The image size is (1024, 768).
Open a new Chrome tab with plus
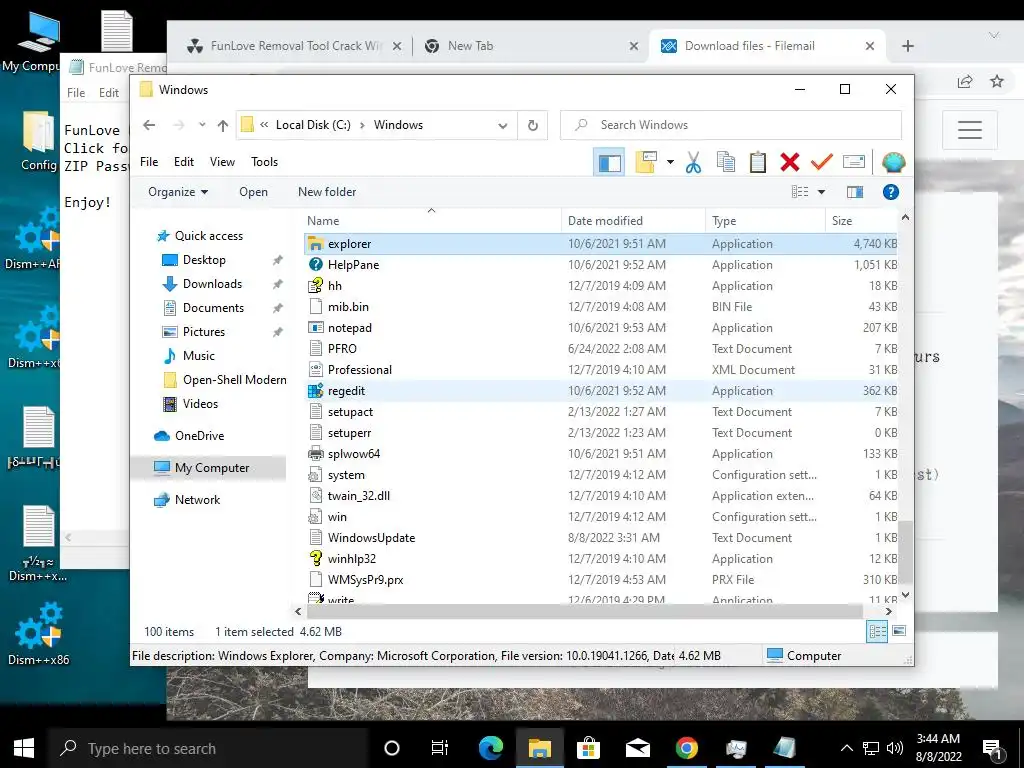coord(907,46)
